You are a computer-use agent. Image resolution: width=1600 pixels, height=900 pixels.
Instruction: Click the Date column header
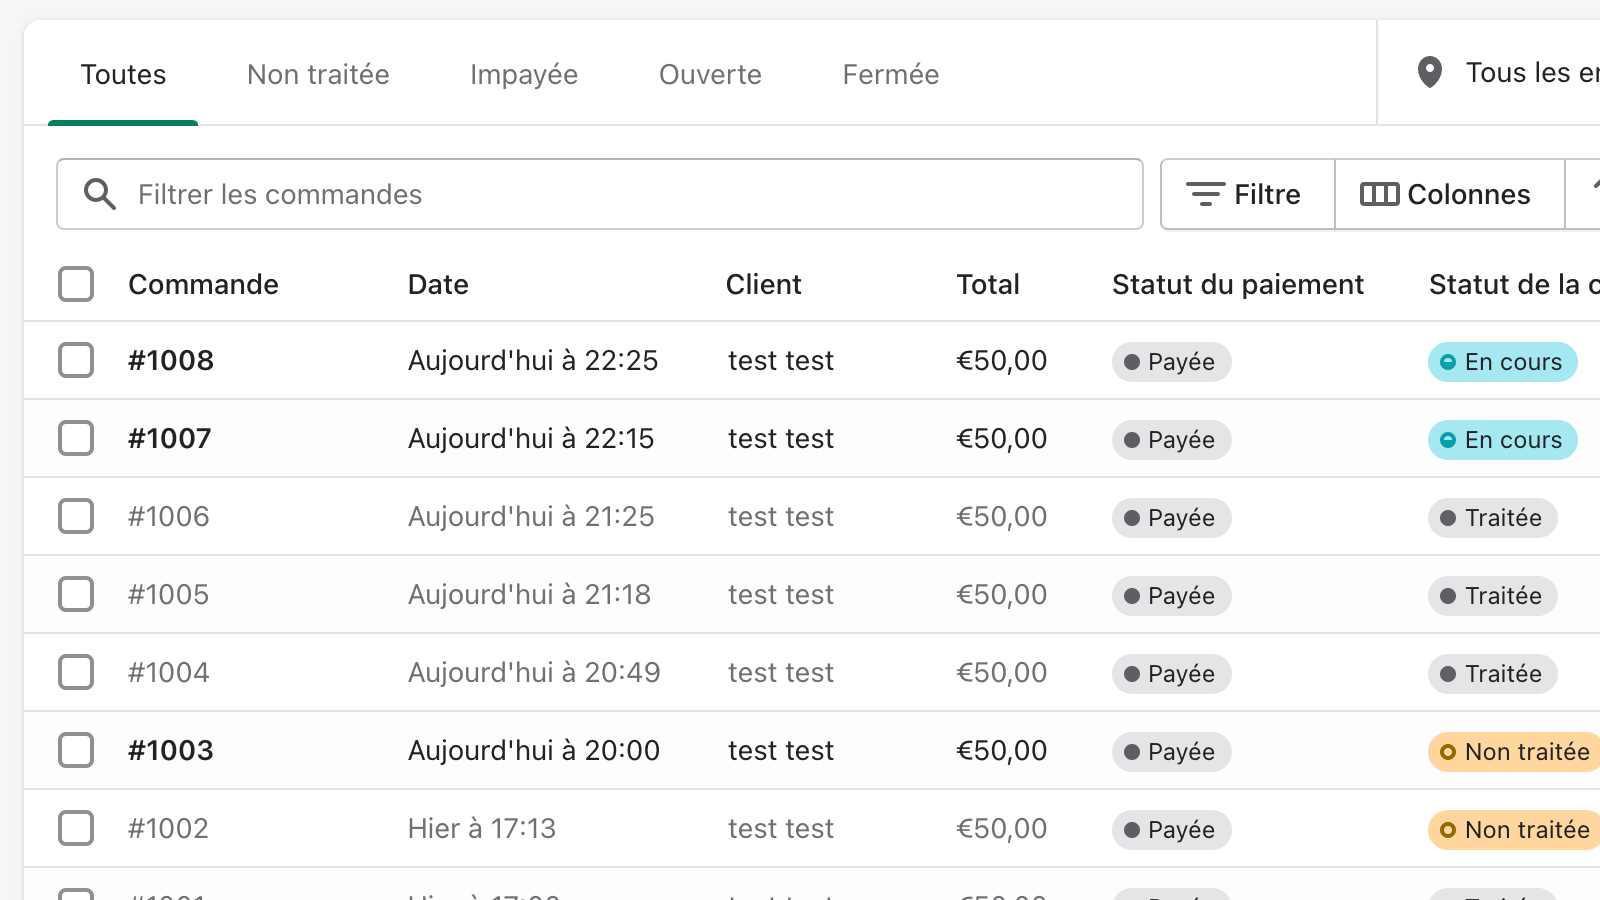438,284
